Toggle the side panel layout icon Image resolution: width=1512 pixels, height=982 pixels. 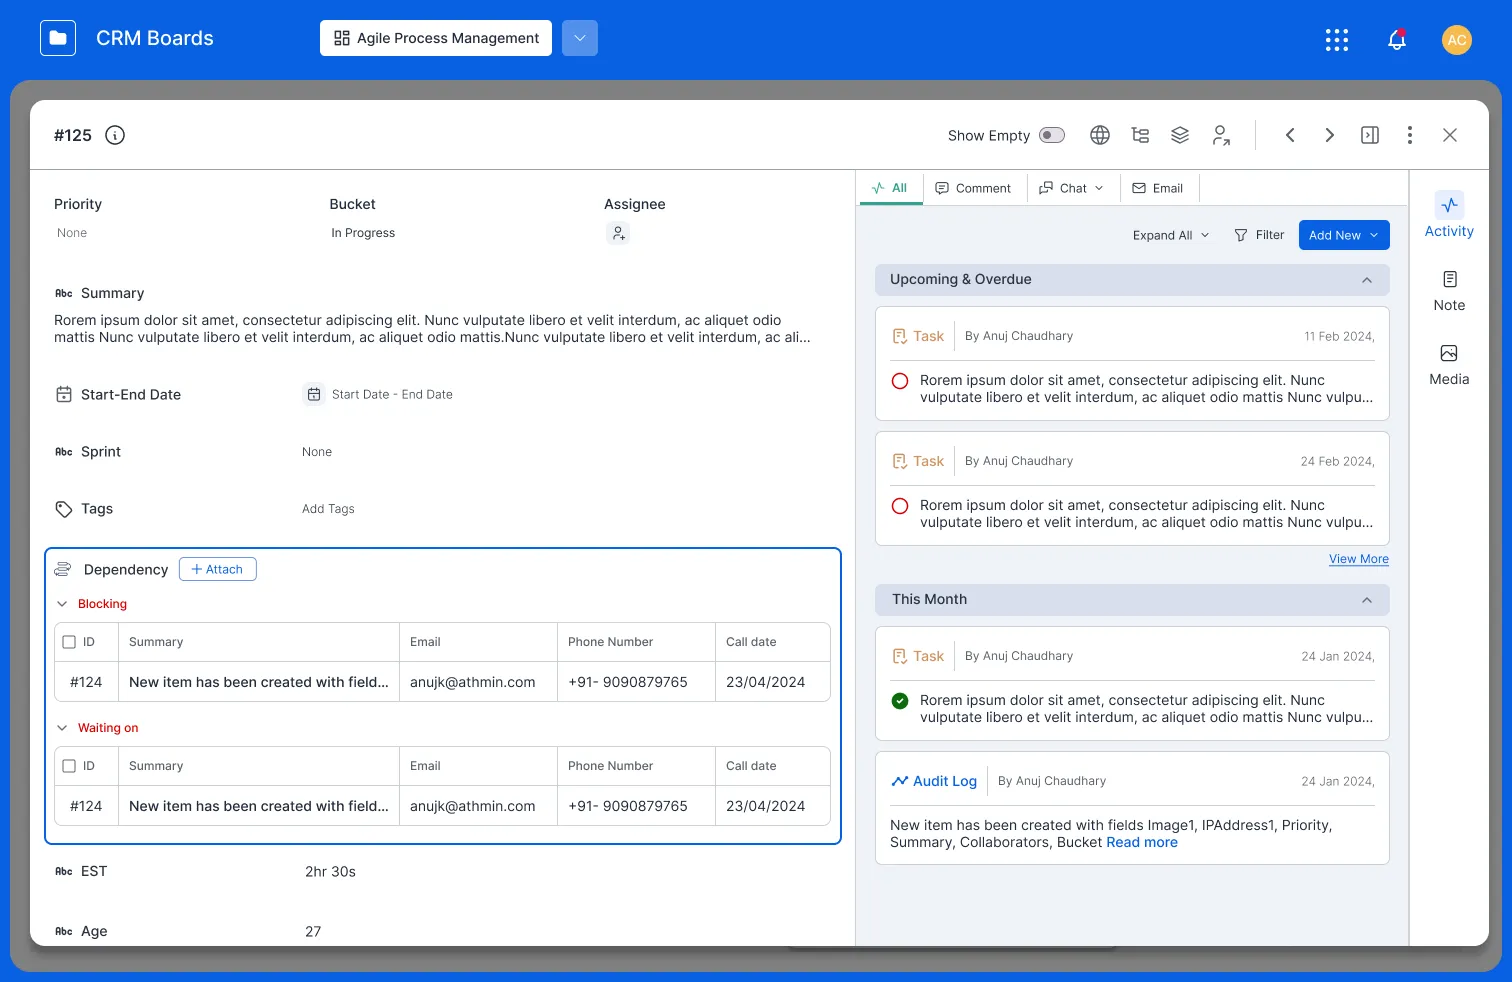[x=1370, y=135]
